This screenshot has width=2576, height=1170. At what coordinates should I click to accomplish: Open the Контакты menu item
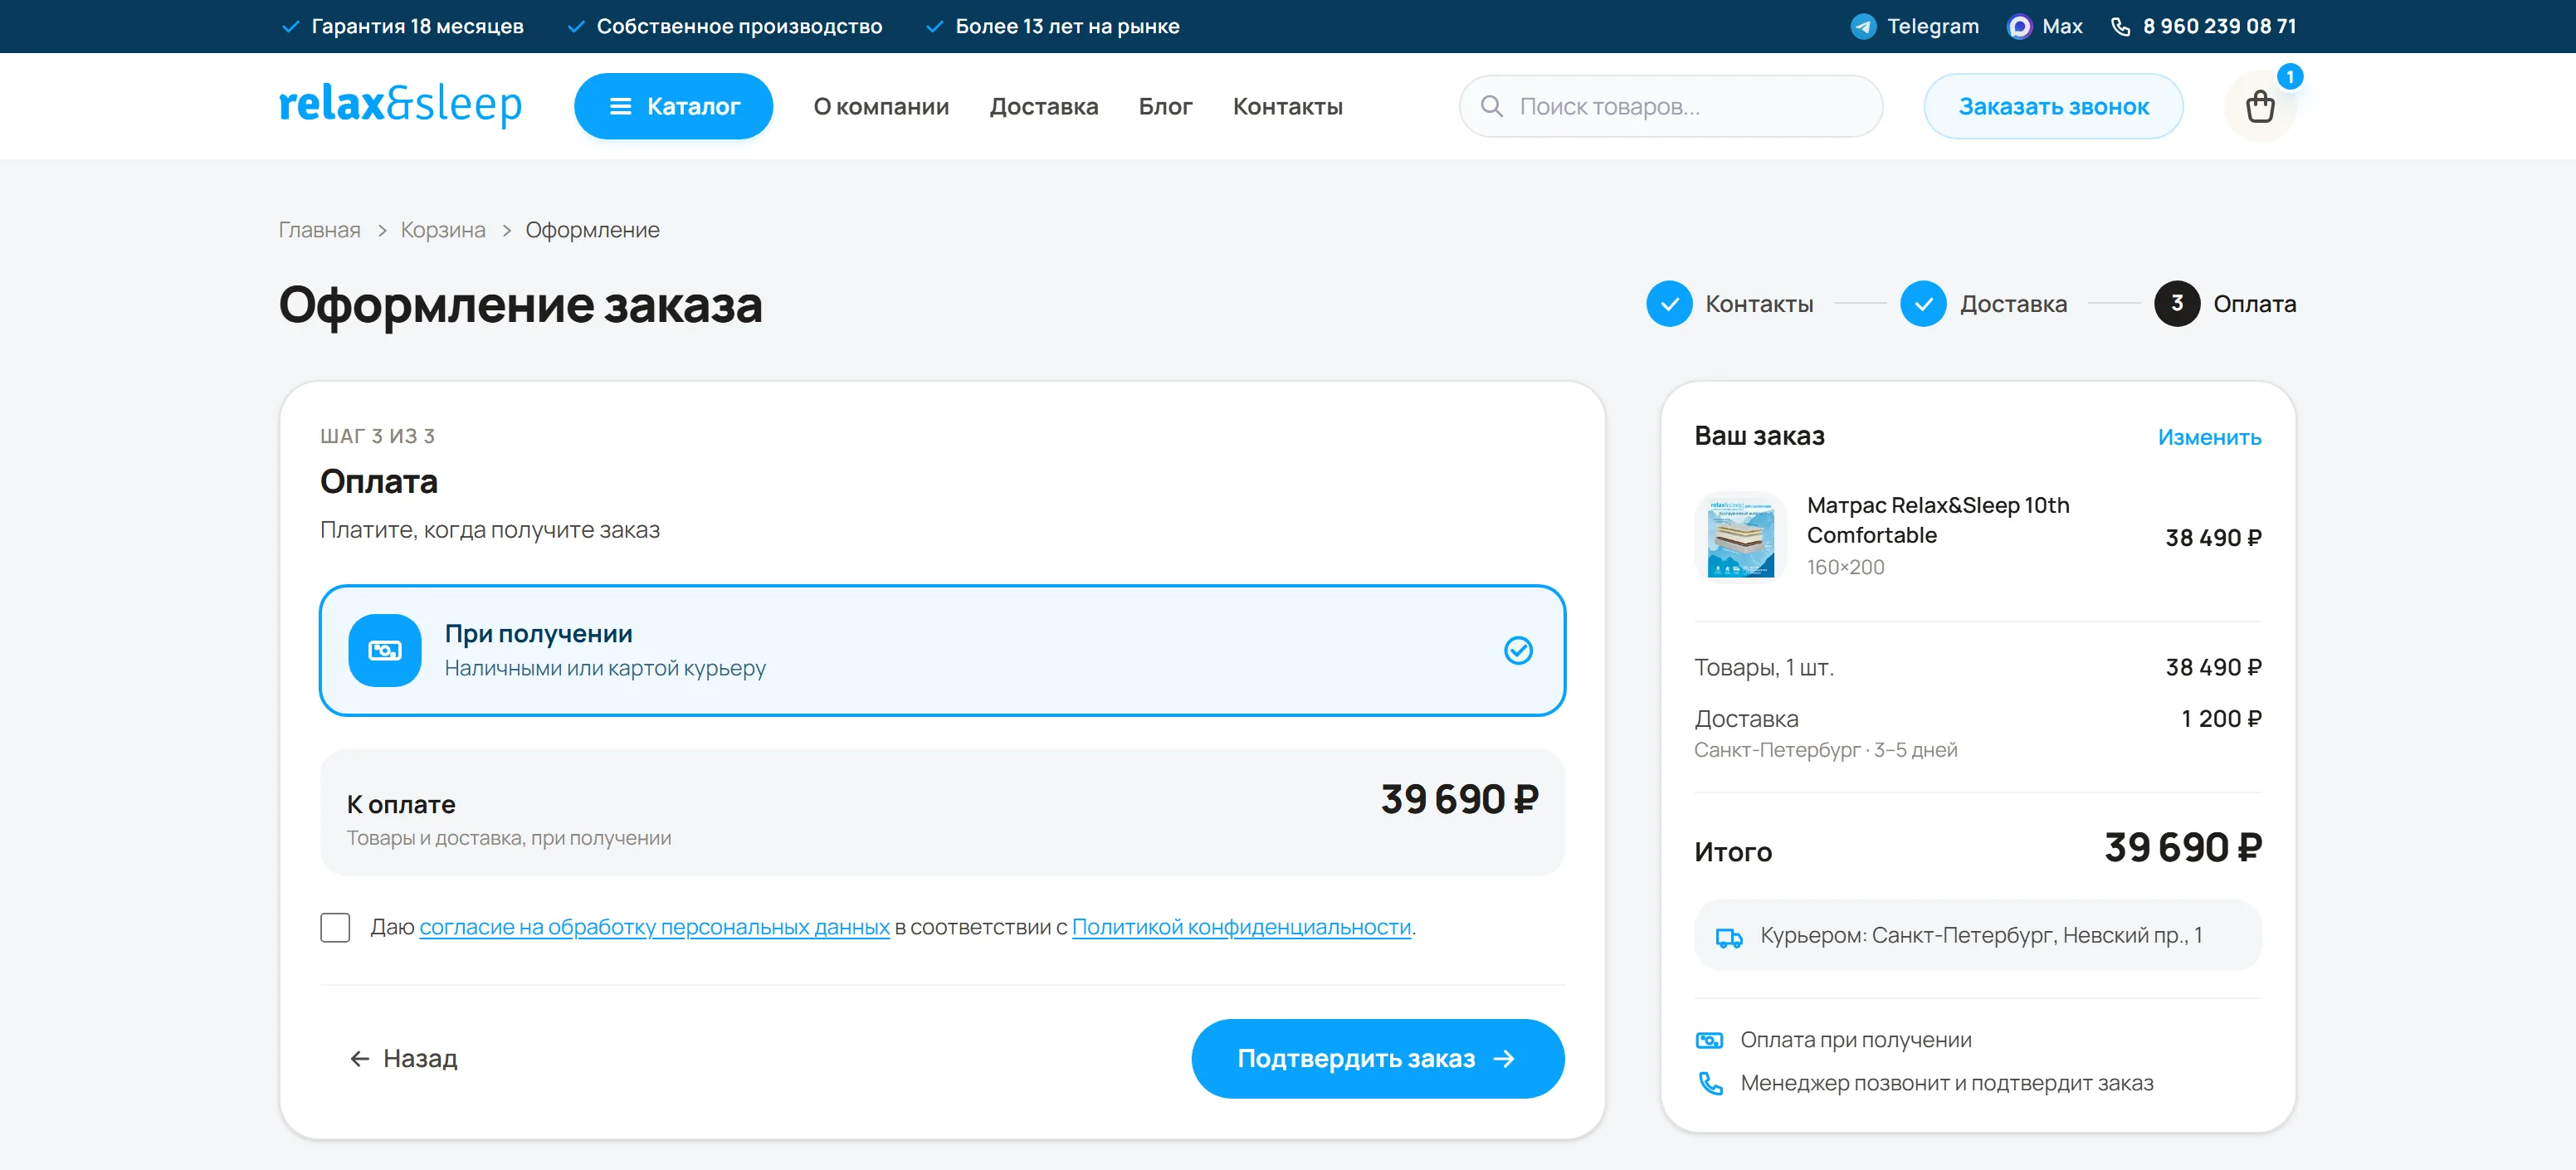[1287, 106]
